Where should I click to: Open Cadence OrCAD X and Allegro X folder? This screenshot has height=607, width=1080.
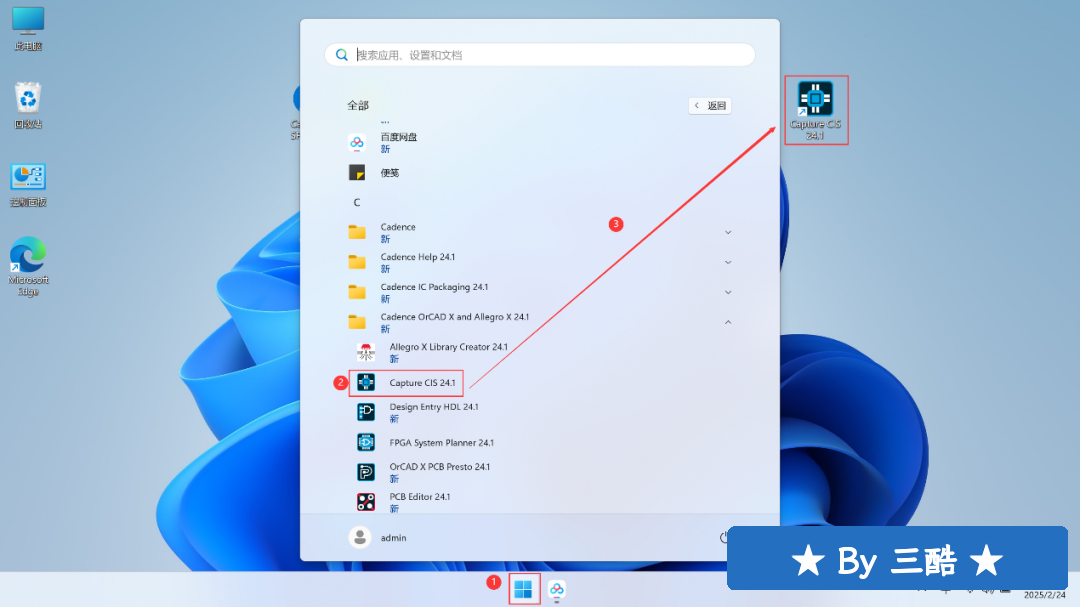pyautogui.click(x=540, y=322)
